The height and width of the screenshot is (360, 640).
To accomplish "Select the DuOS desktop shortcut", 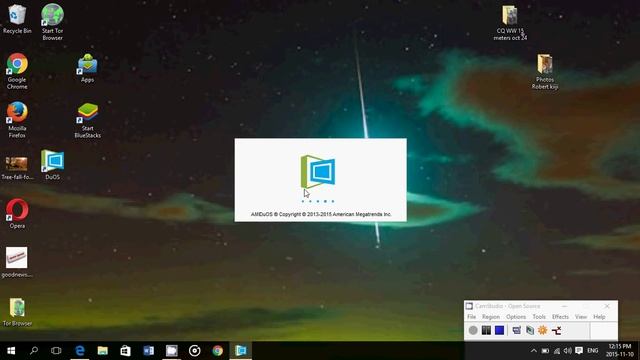I will 52,165.
